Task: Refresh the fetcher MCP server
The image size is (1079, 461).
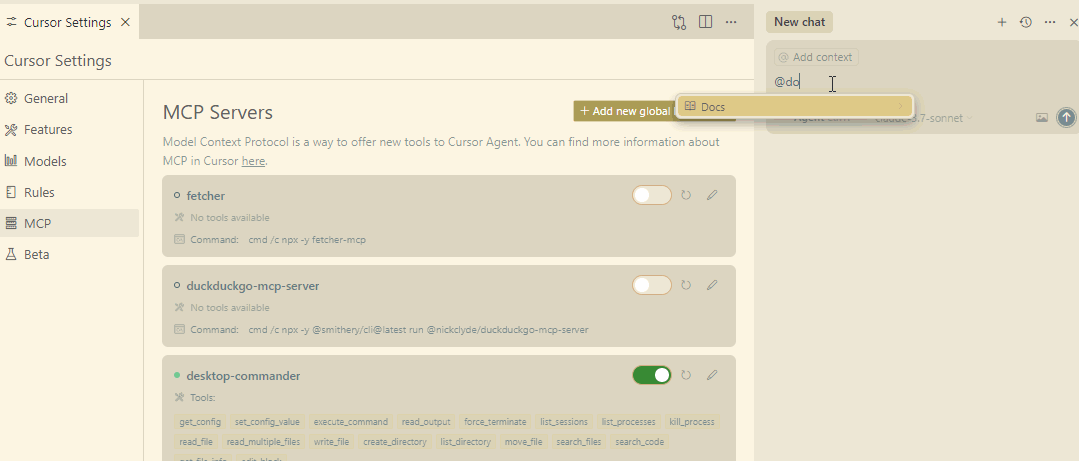Action: (686, 195)
